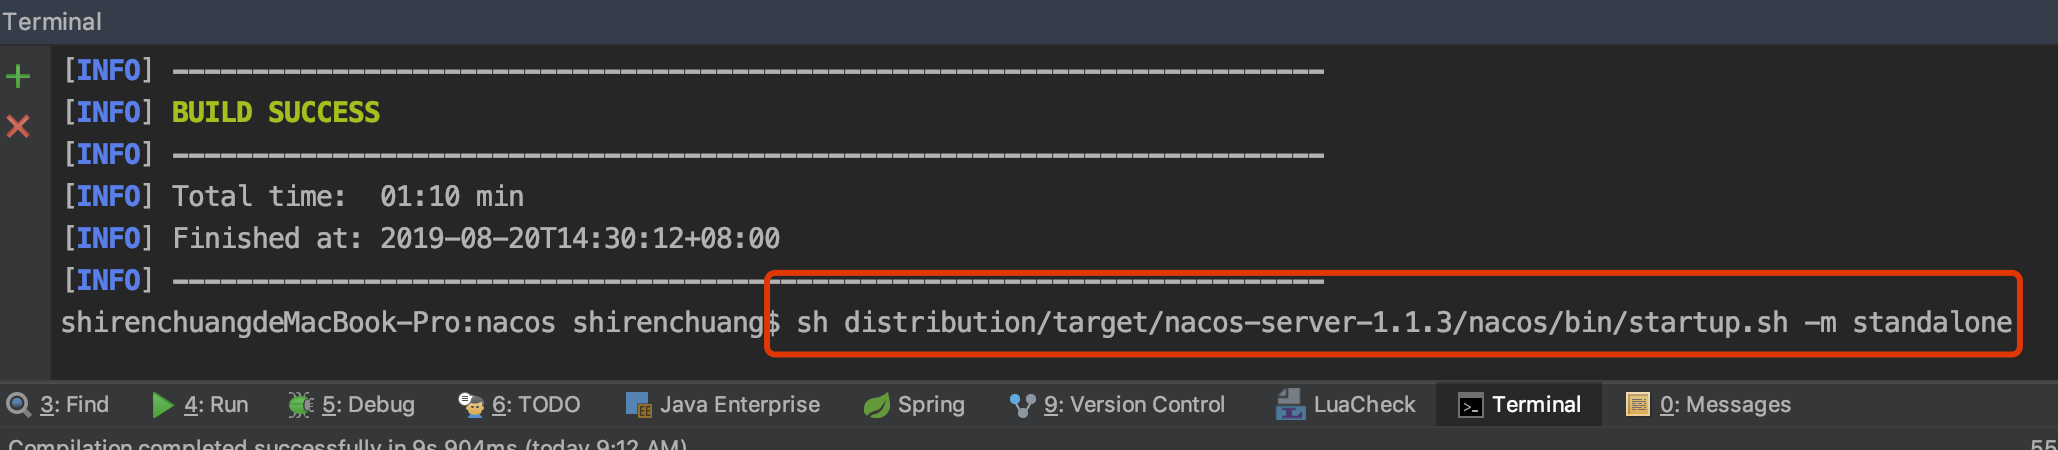Open the Find tool window magnifier icon

(19, 405)
